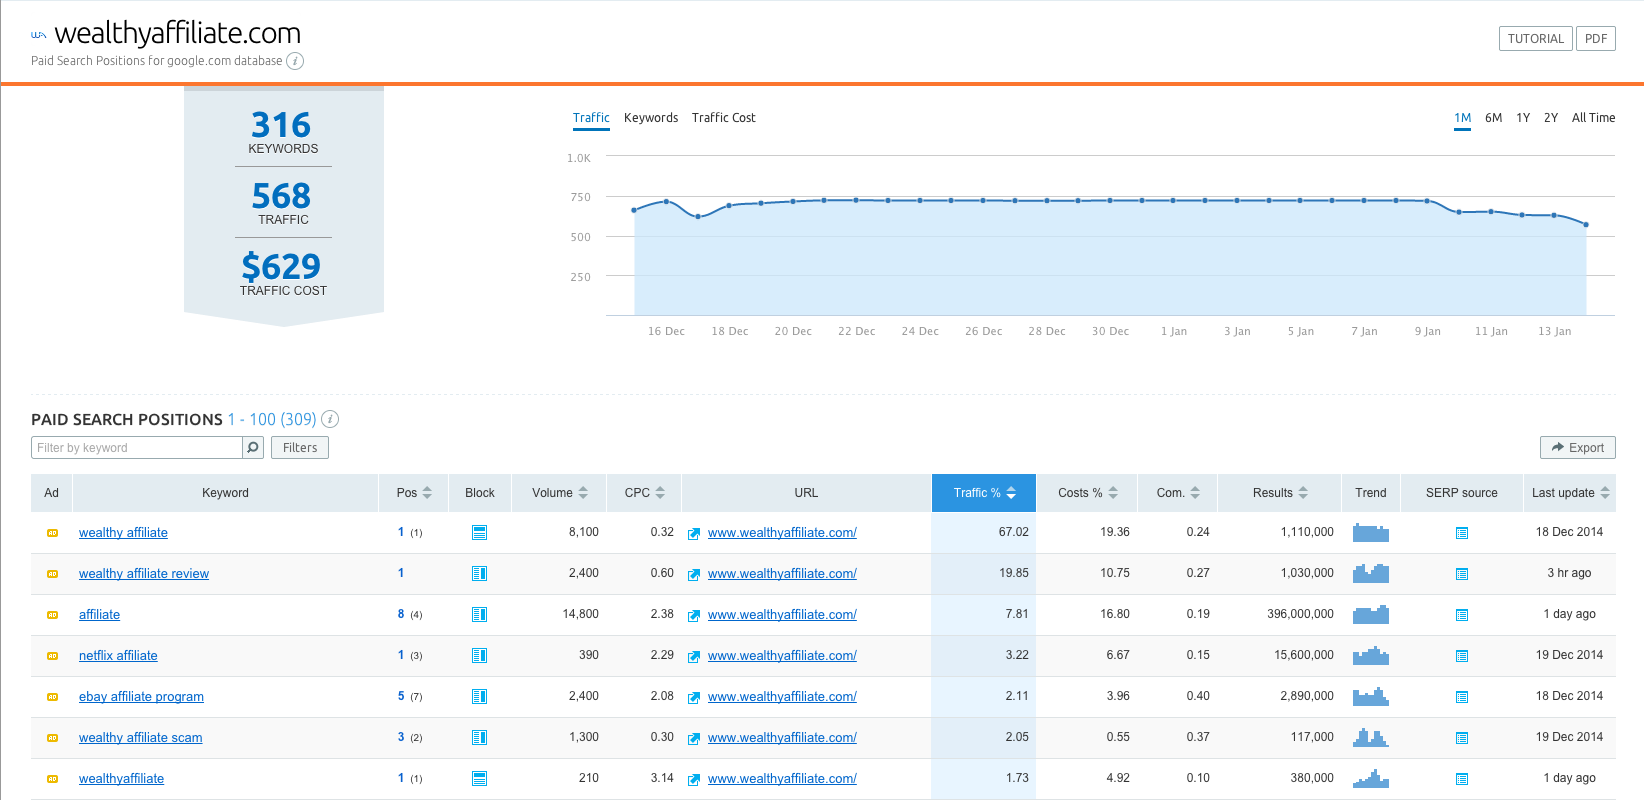Click chart data point above 16 Dec

pos(666,202)
